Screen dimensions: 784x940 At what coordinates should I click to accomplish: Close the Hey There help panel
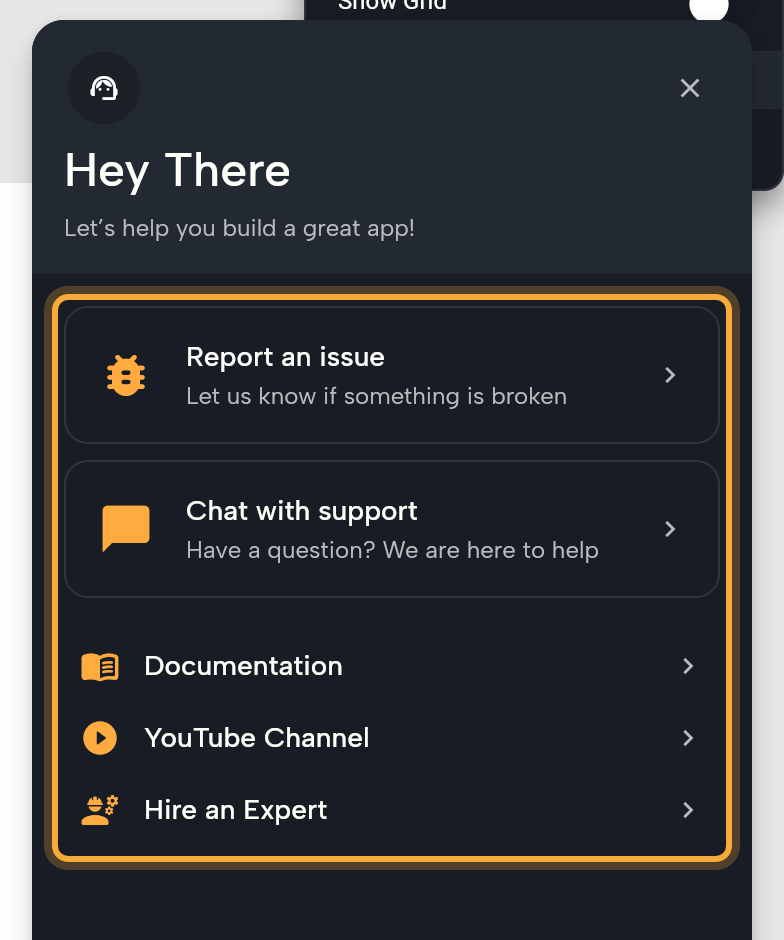pos(690,88)
